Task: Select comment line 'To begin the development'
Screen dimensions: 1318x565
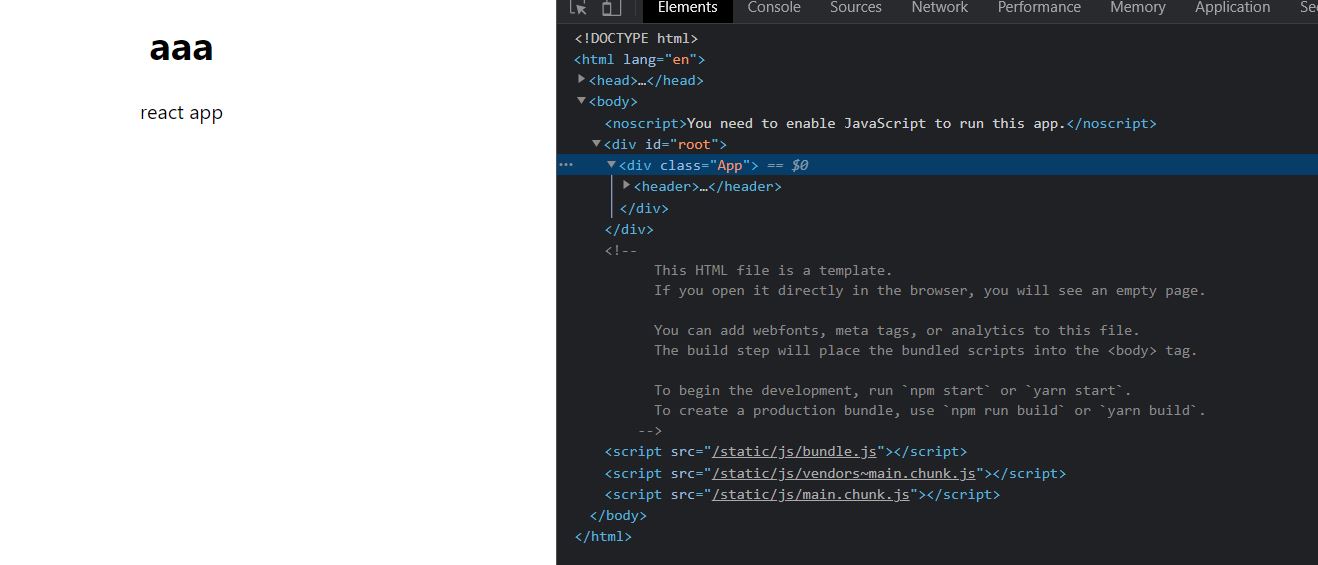Action: [x=893, y=390]
